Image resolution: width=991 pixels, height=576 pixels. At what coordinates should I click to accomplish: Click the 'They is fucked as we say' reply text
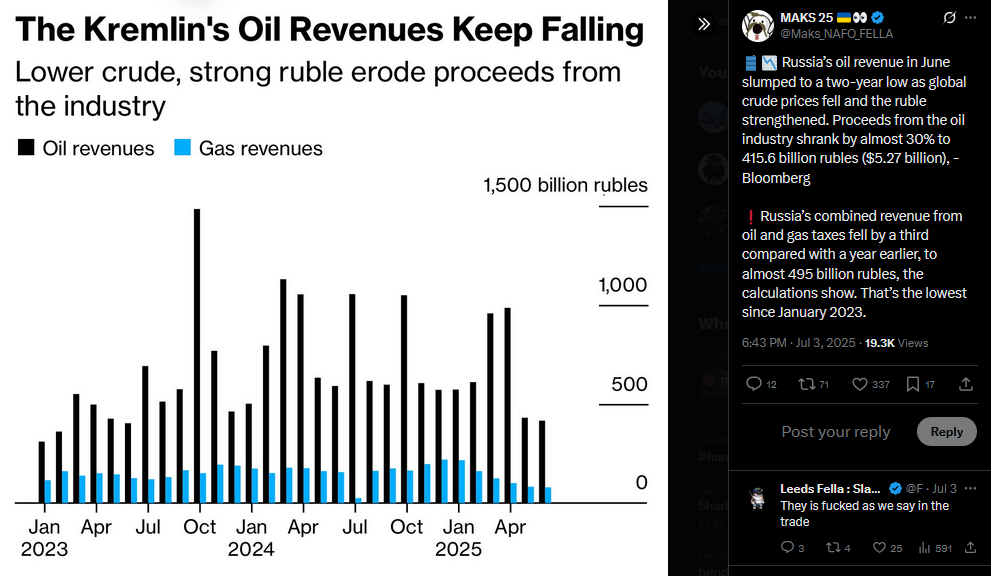[x=864, y=513]
